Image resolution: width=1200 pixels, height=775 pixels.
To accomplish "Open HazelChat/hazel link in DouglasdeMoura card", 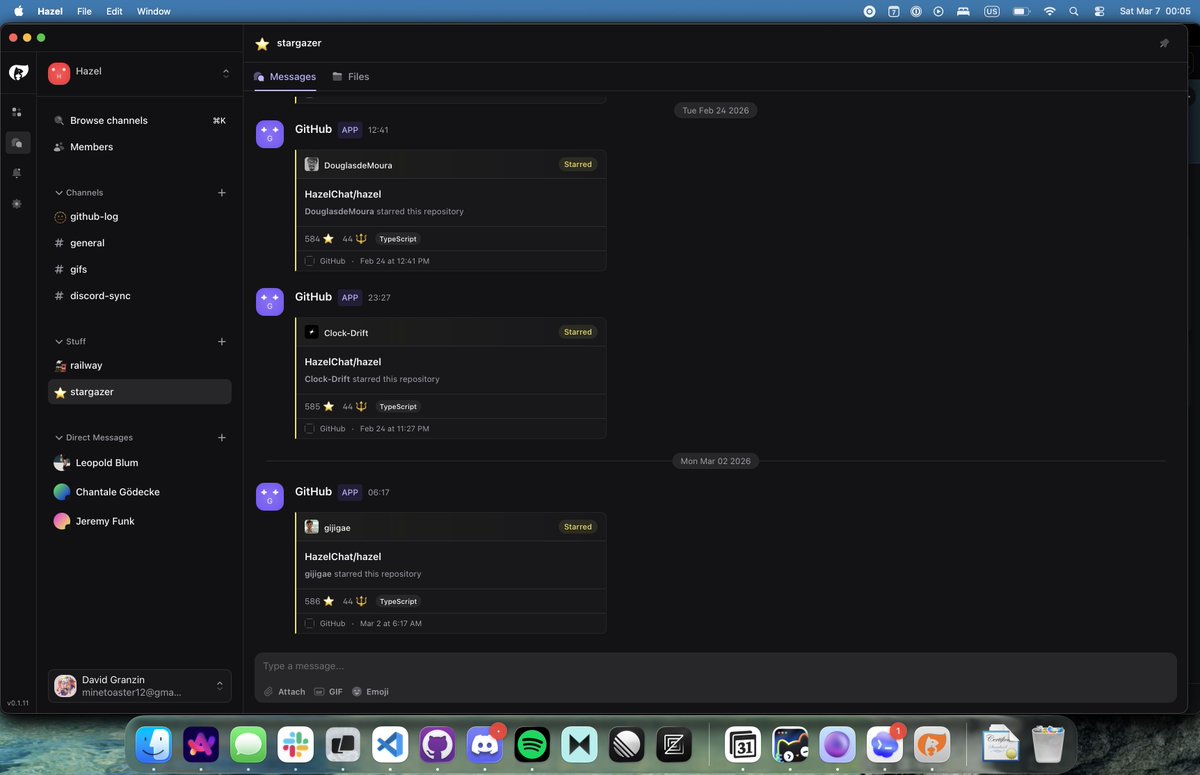I will tap(343, 194).
